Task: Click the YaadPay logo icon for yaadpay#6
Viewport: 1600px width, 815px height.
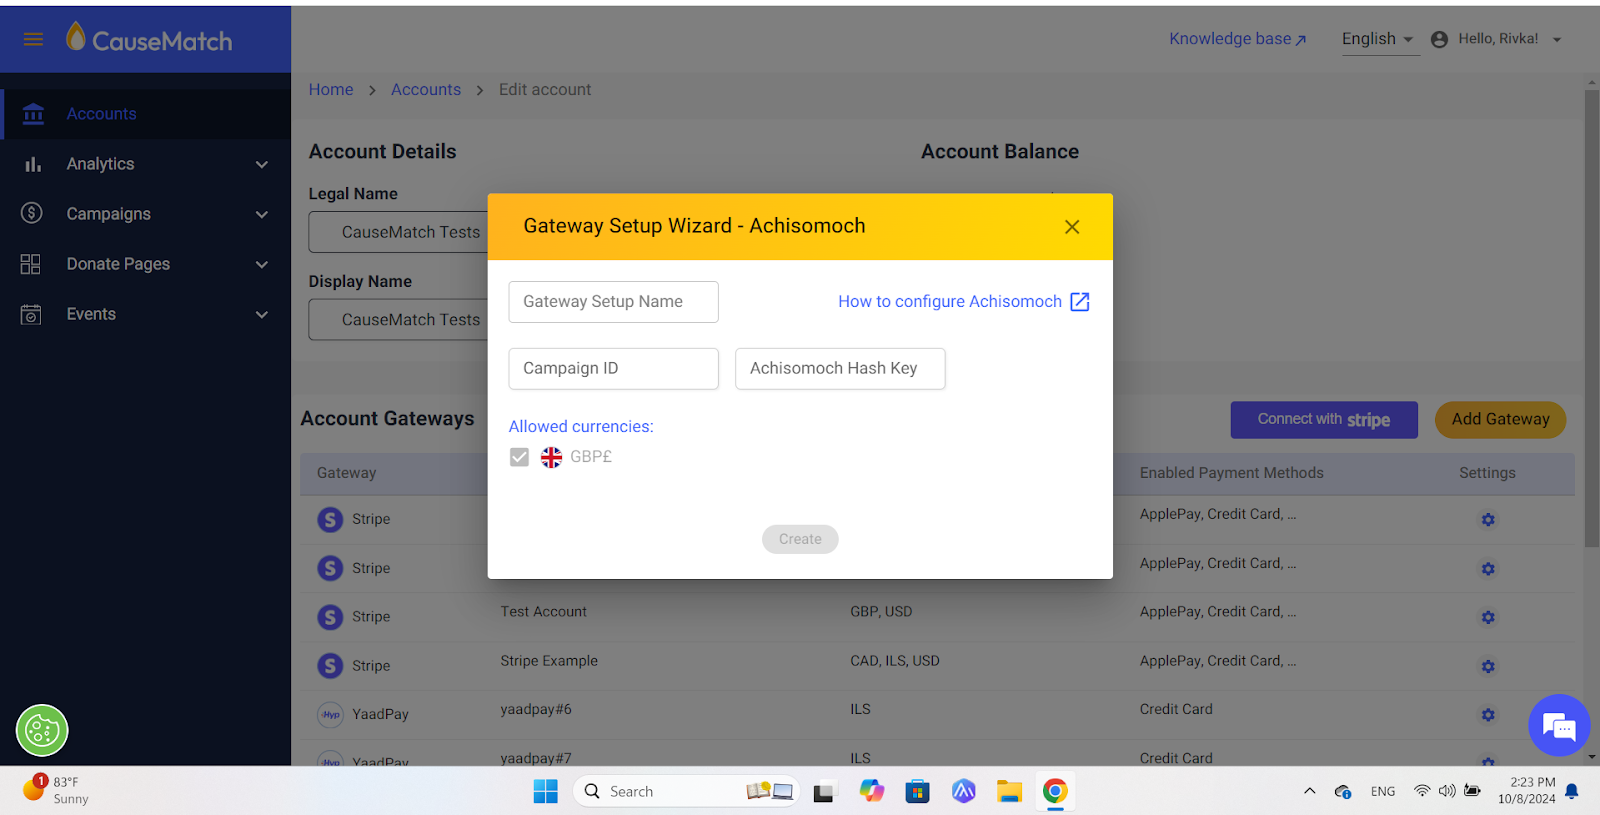Action: click(330, 714)
